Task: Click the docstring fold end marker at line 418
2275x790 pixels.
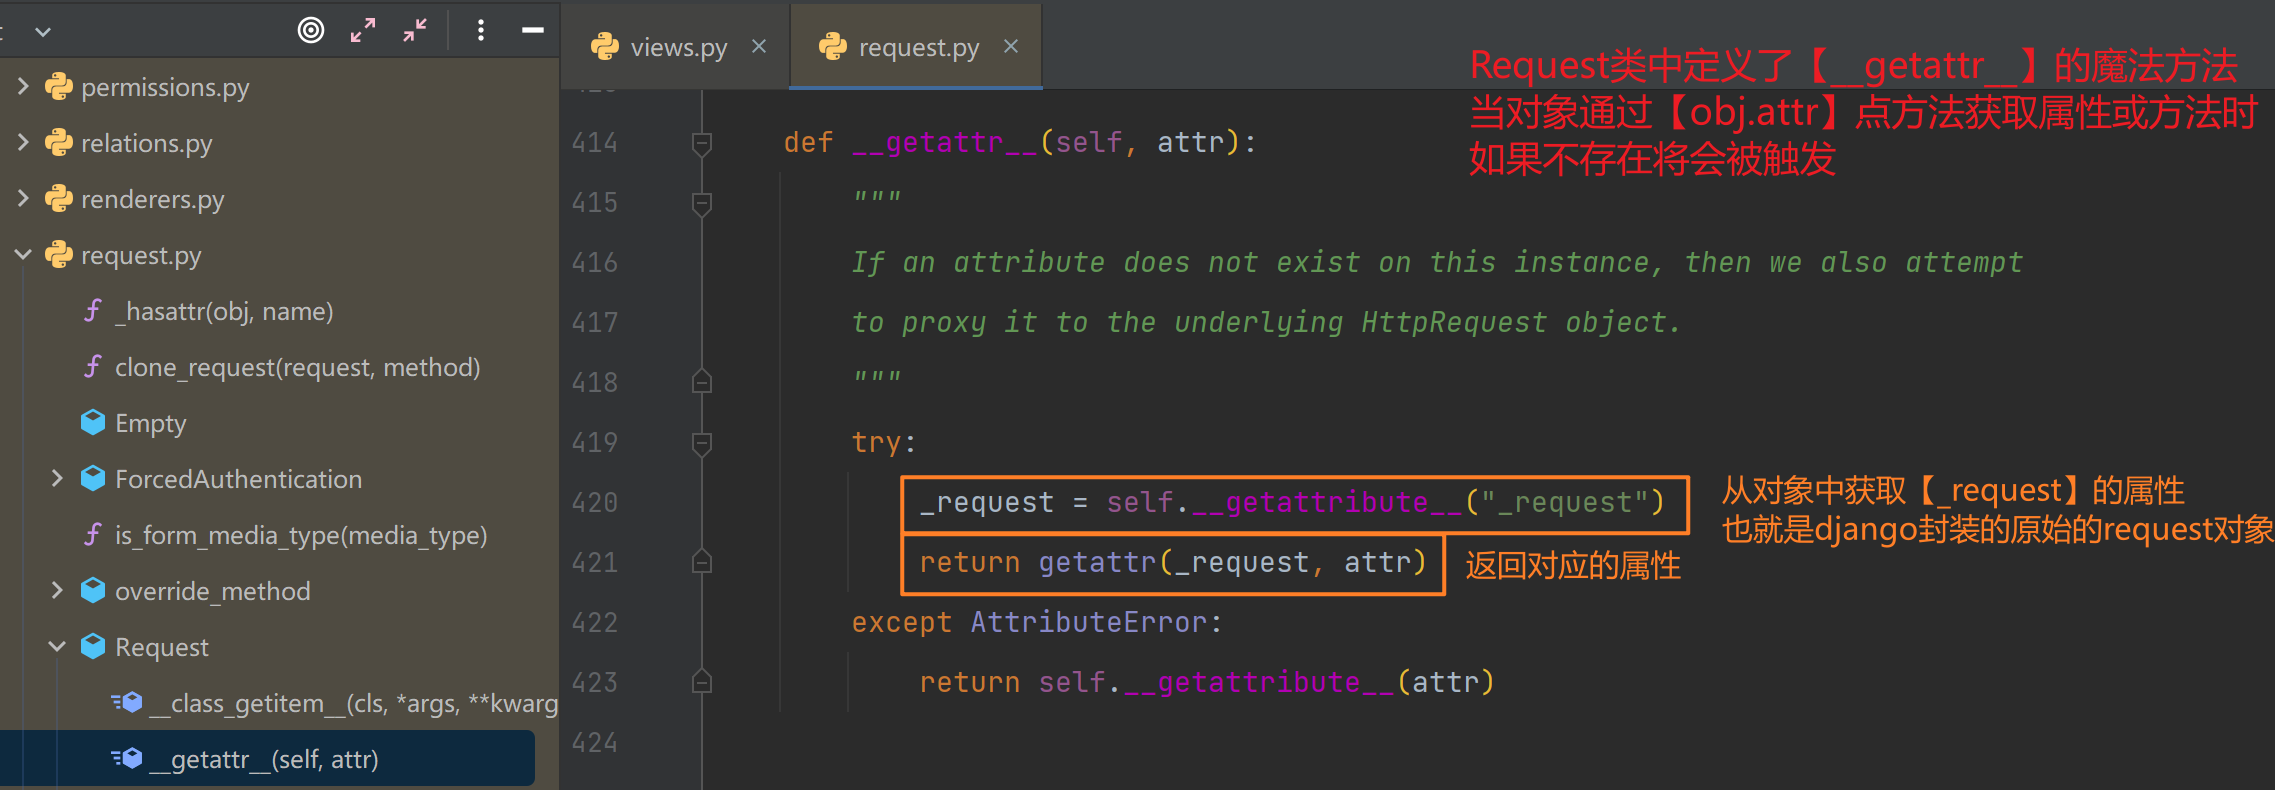Action: [702, 382]
